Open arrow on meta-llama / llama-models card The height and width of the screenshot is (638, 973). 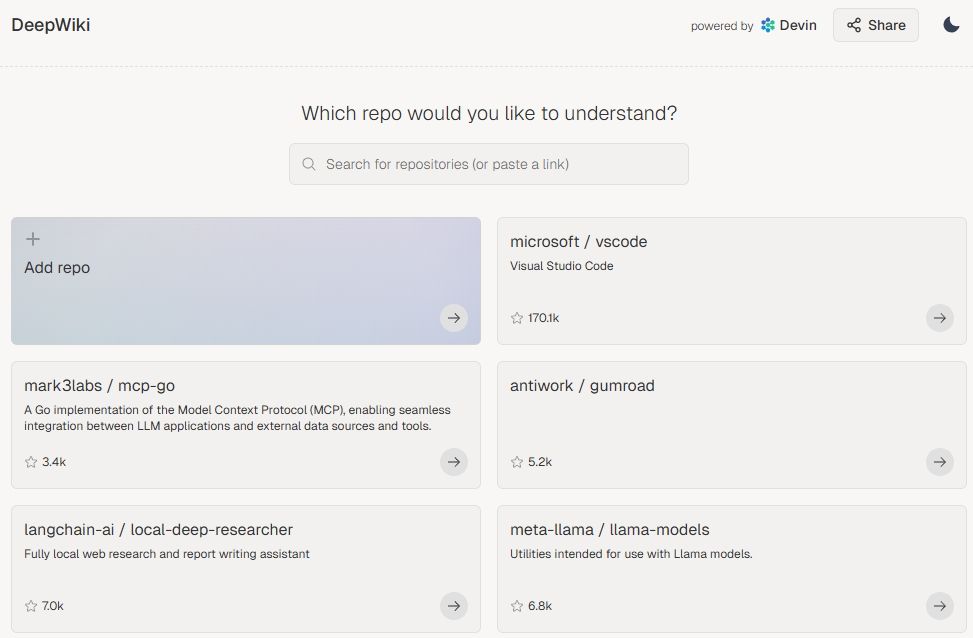pos(939,606)
